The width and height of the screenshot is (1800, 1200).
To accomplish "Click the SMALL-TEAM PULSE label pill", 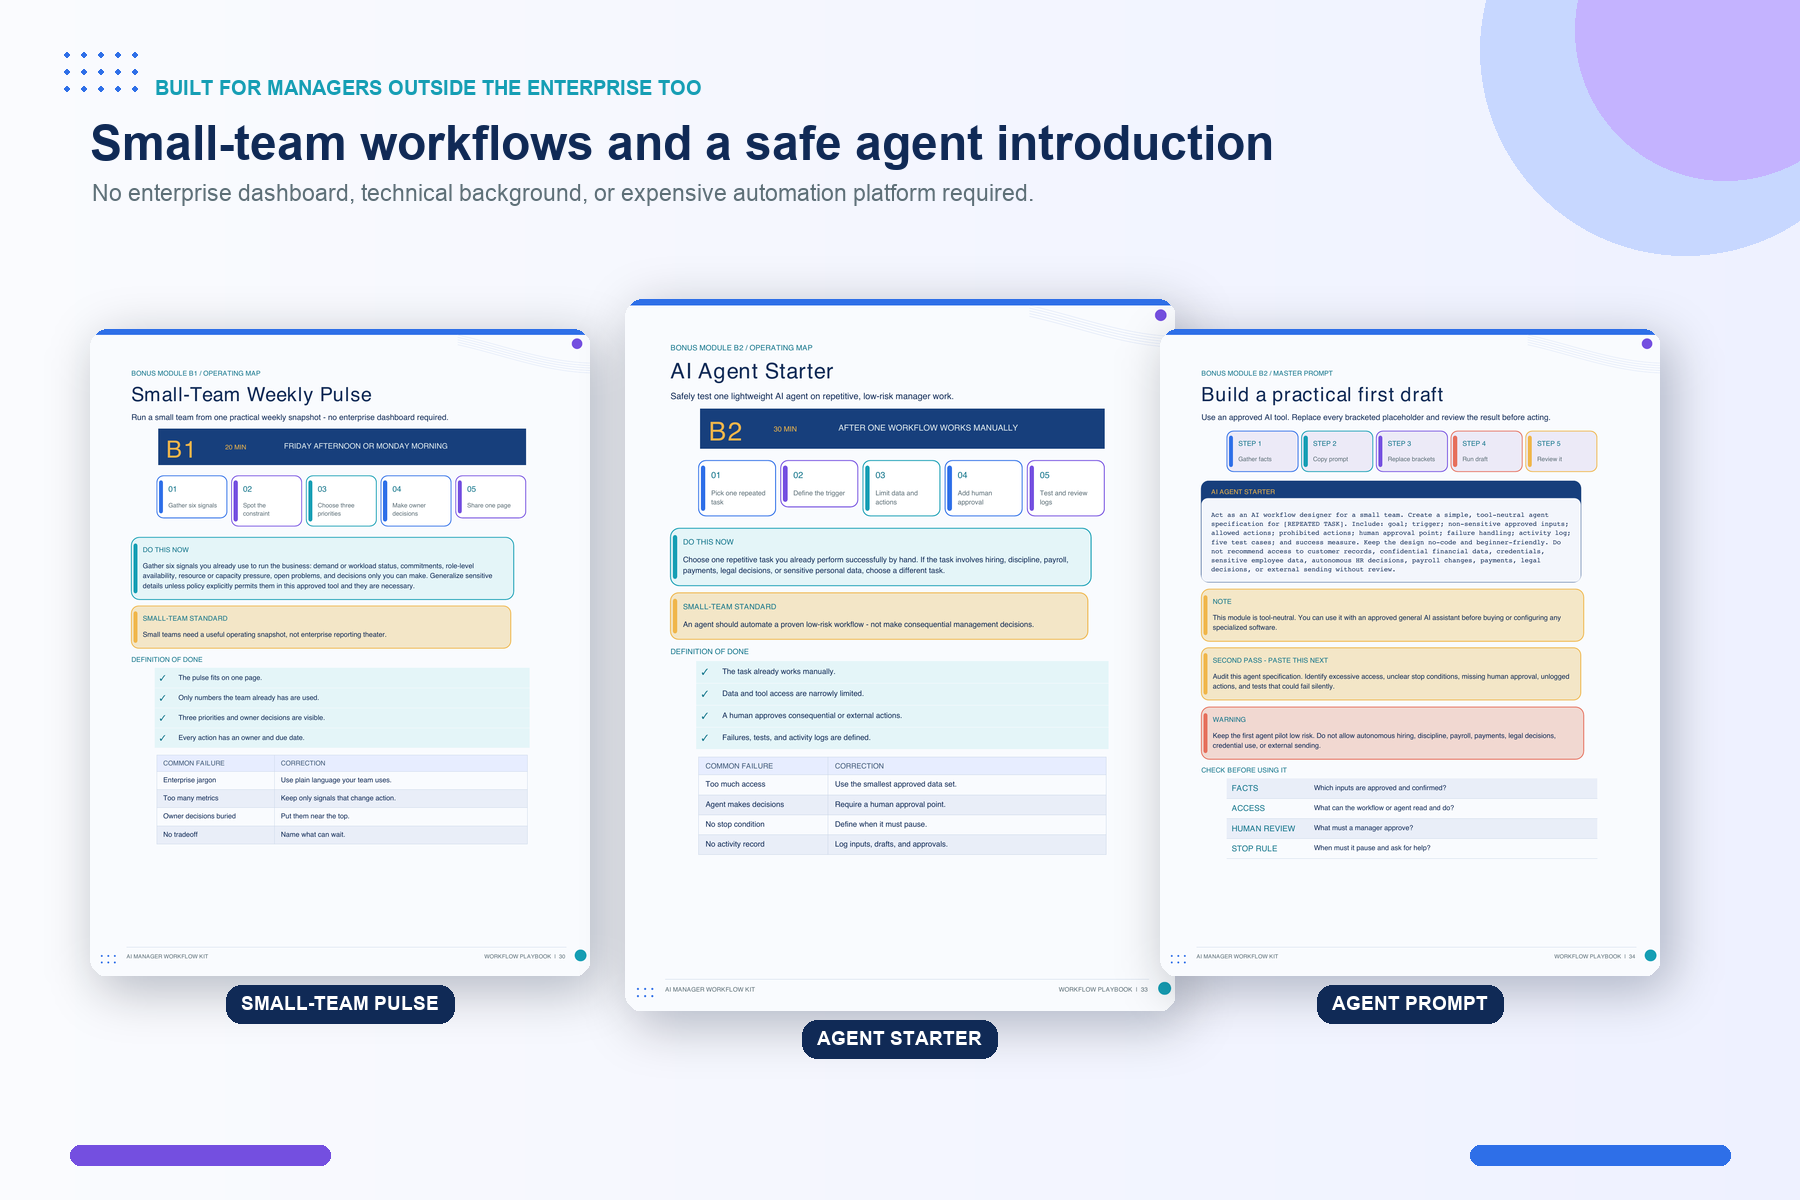I will click(340, 1004).
